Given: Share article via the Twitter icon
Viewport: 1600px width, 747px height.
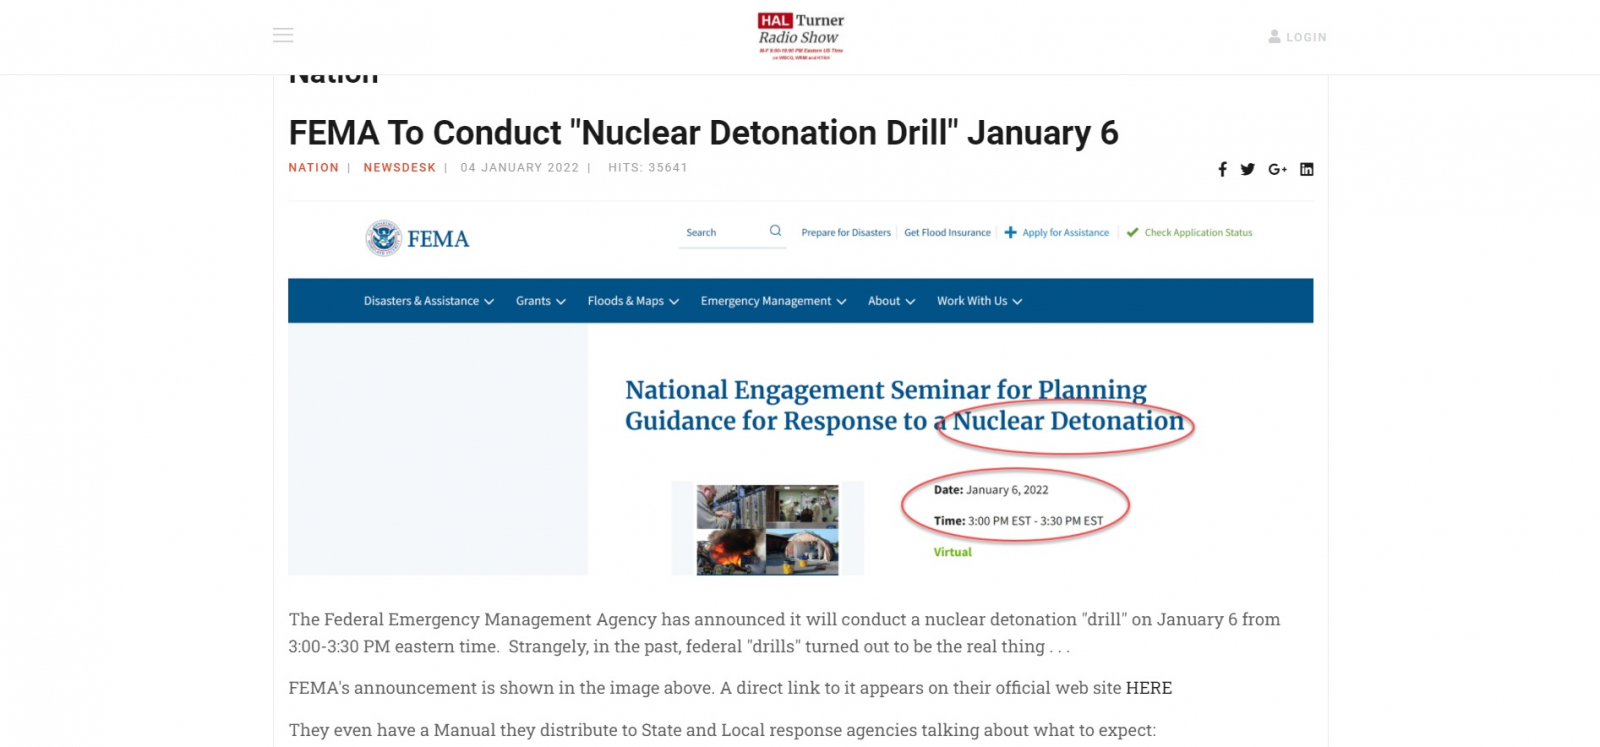Looking at the screenshot, I should click(1247, 169).
